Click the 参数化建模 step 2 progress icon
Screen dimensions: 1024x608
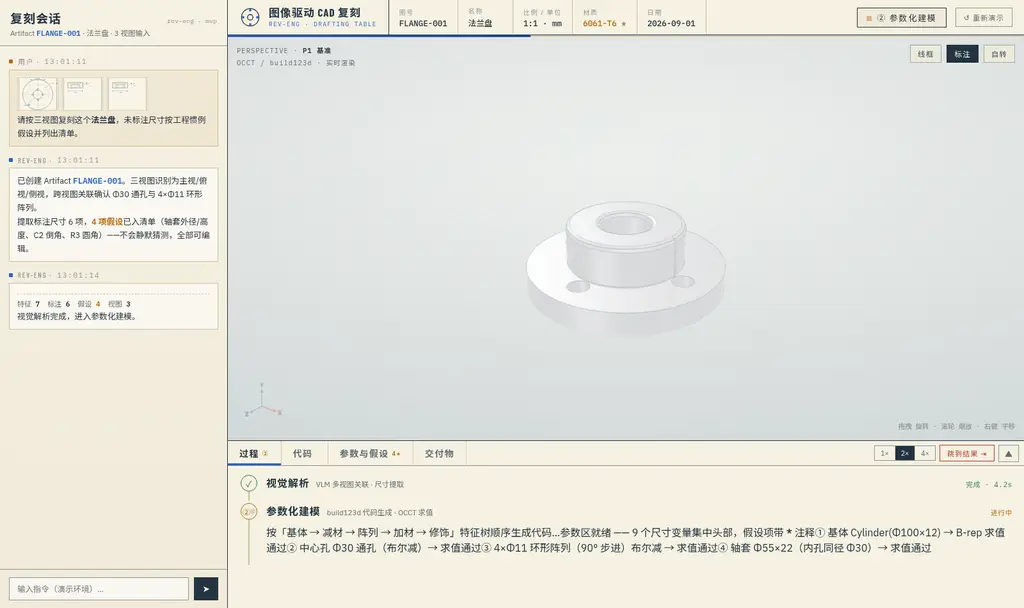248,512
